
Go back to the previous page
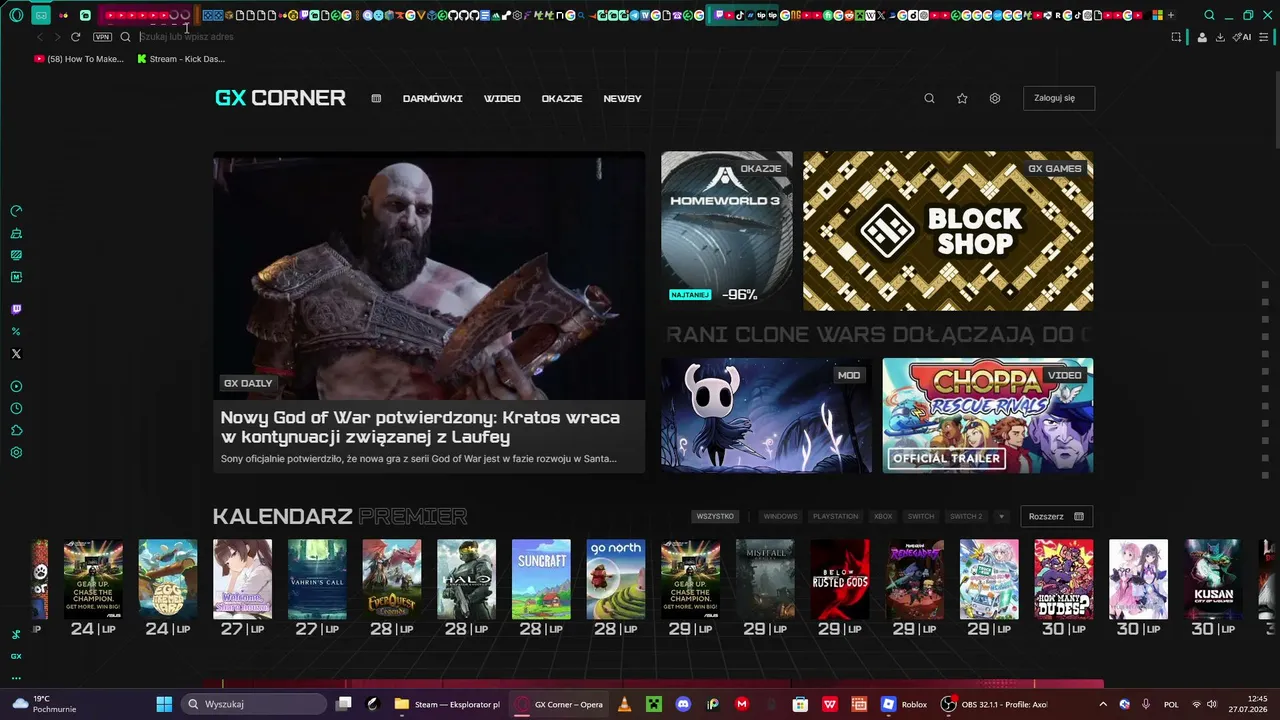pyautogui.click(x=40, y=37)
